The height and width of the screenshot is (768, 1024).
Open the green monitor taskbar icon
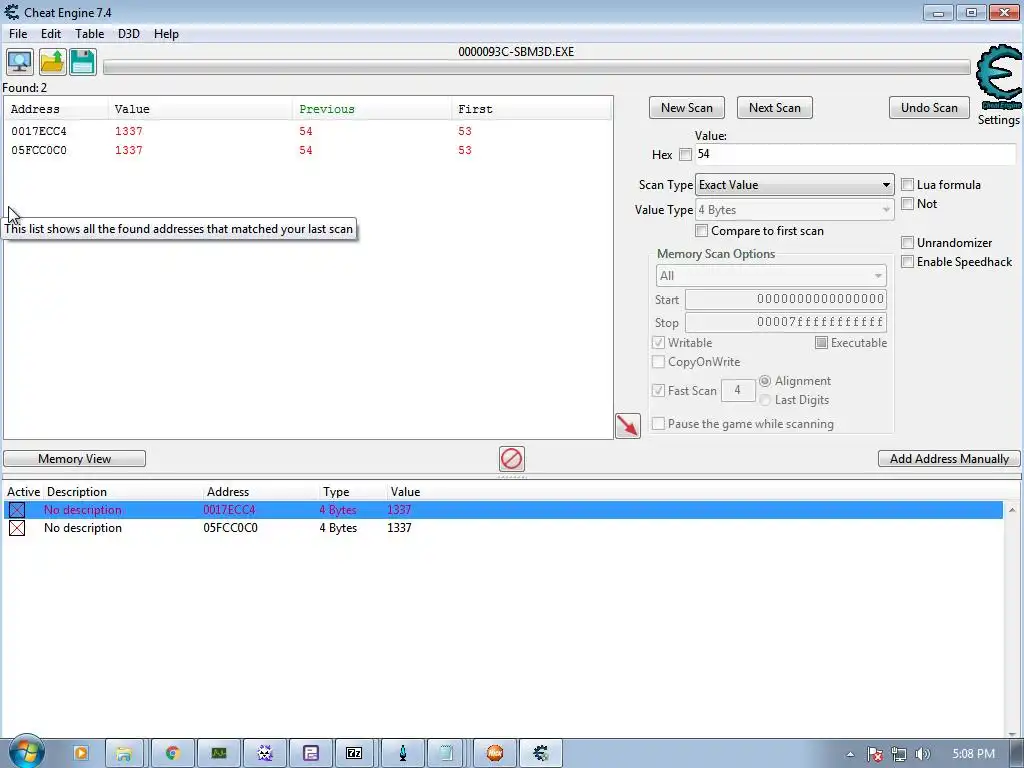pos(219,753)
